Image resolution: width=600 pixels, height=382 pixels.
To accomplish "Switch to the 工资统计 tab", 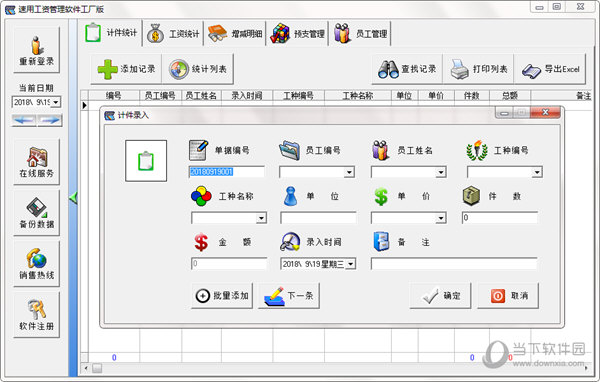I will pyautogui.click(x=173, y=34).
